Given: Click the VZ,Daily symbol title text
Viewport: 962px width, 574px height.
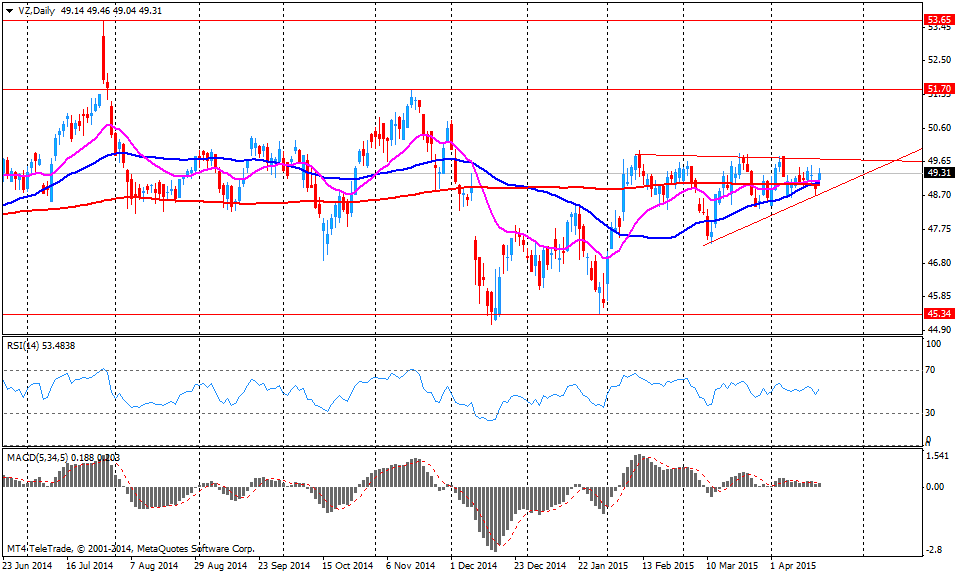Looking at the screenshot, I should 36,10.
